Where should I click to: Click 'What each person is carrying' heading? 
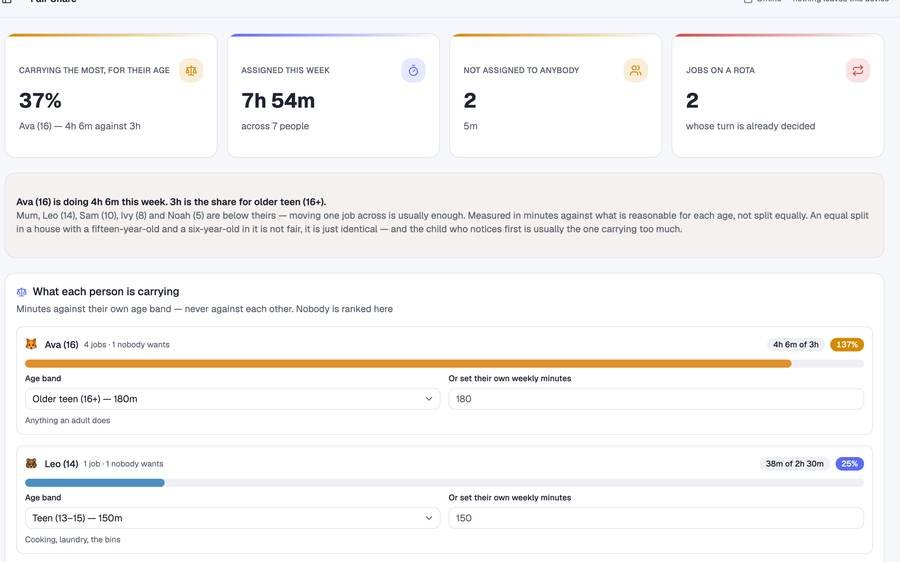click(106, 292)
